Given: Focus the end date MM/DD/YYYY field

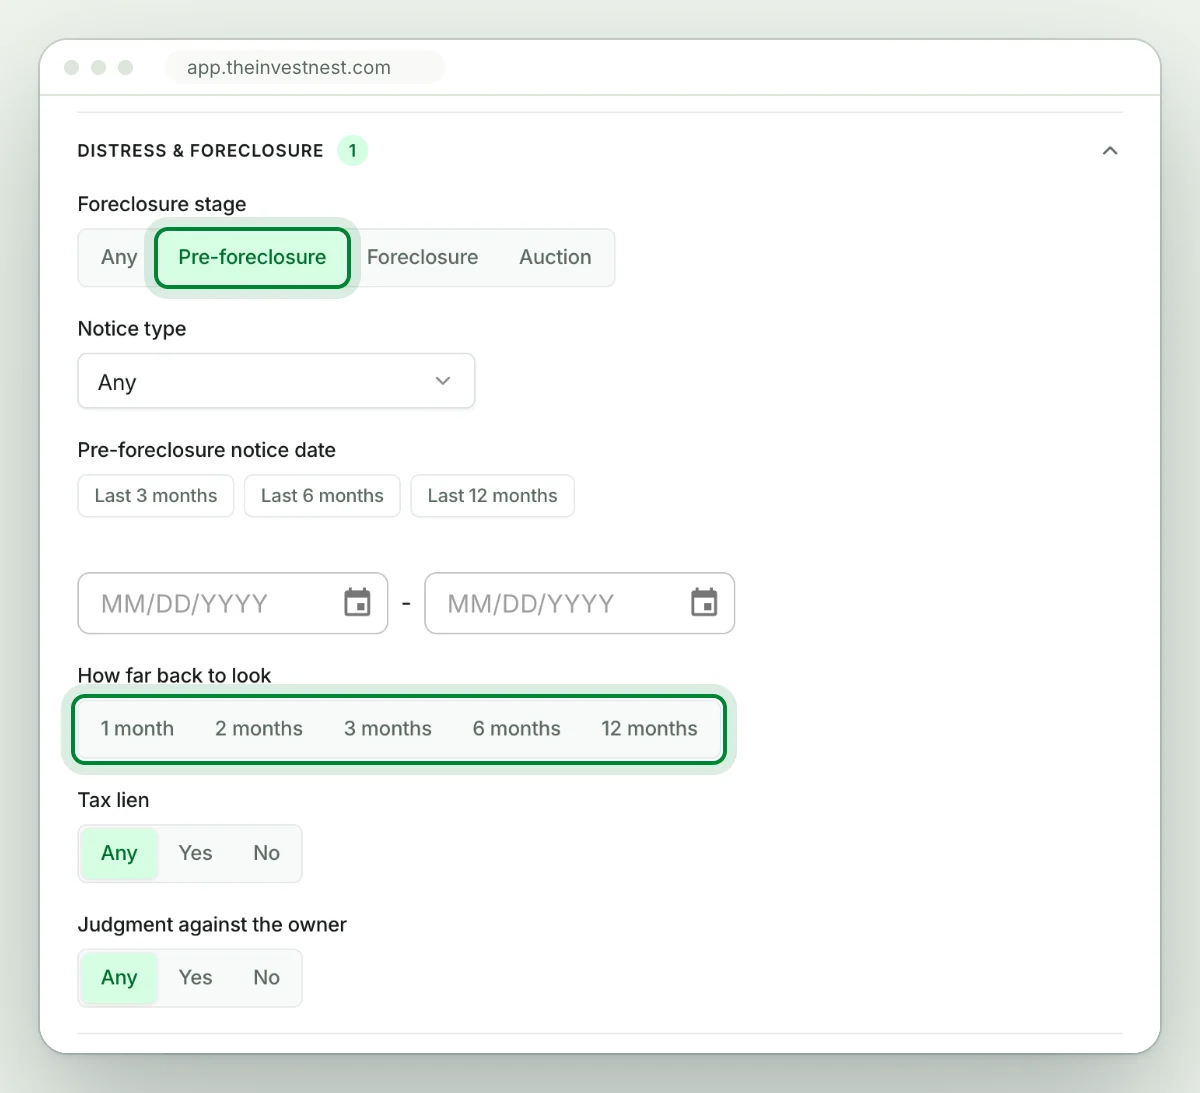Looking at the screenshot, I should coord(580,603).
